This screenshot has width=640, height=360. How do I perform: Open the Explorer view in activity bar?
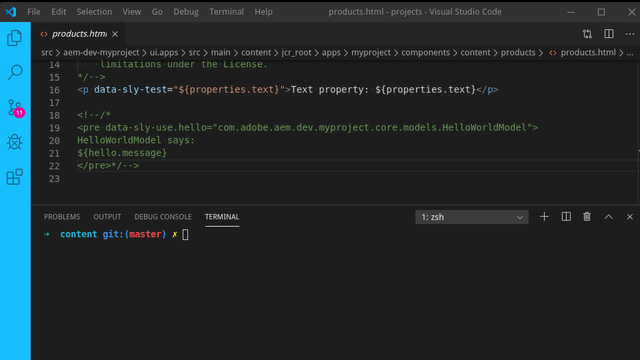15,38
